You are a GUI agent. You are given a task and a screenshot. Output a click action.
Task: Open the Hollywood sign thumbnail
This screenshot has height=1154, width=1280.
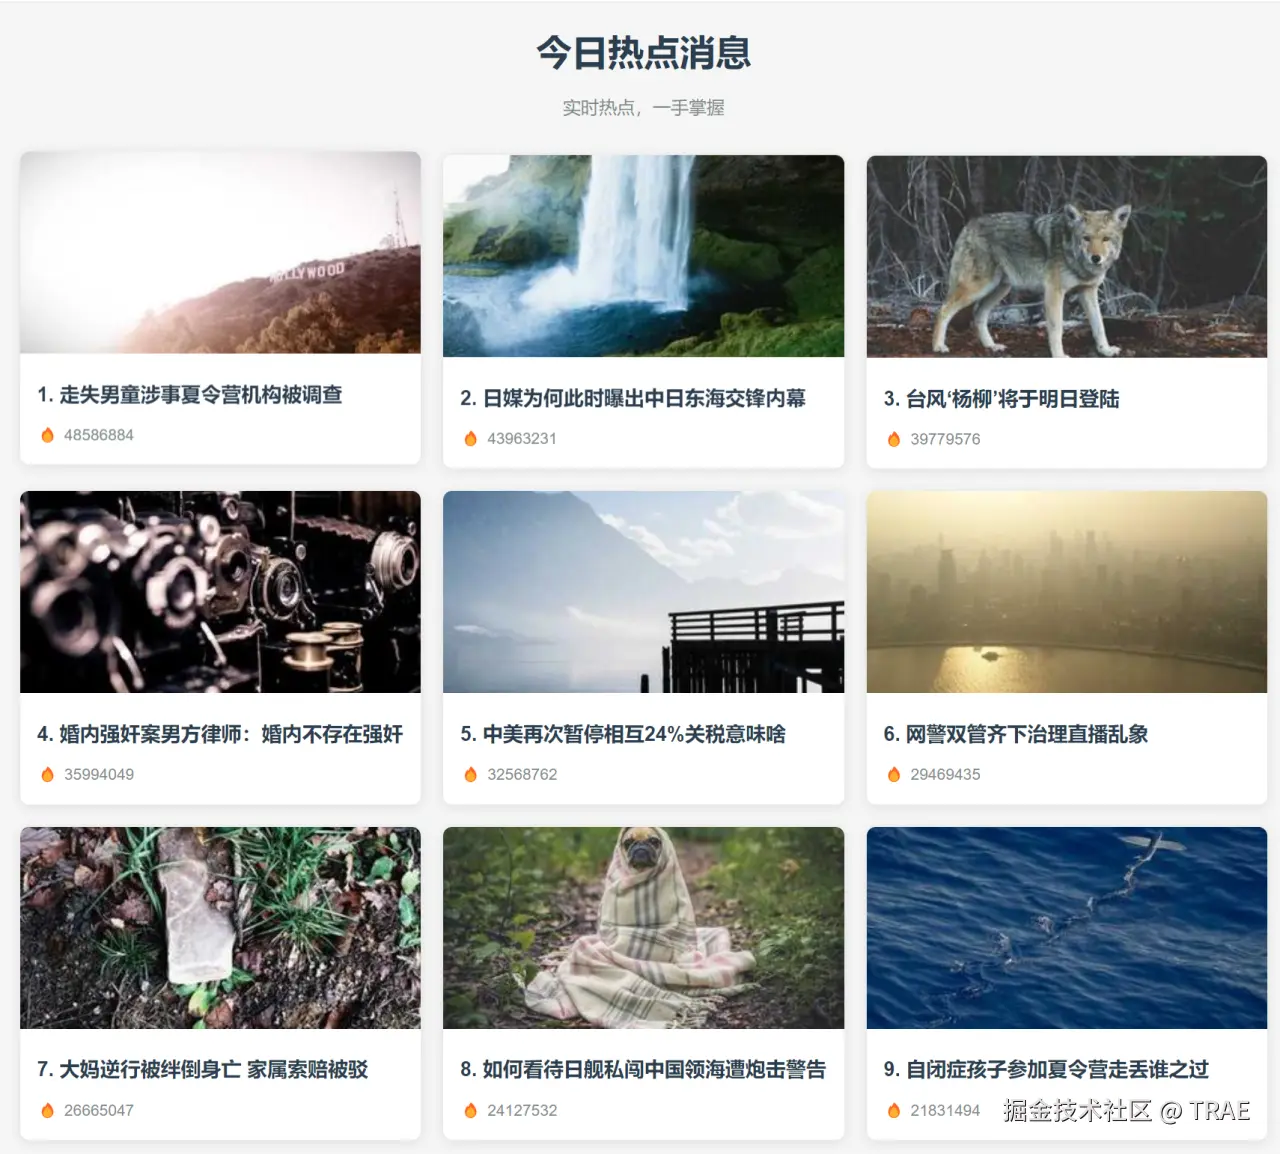coord(220,252)
